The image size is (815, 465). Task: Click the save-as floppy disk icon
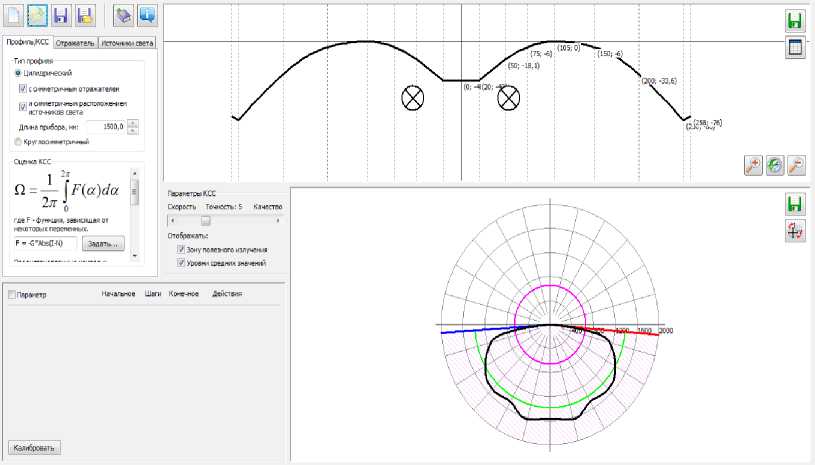coord(85,16)
